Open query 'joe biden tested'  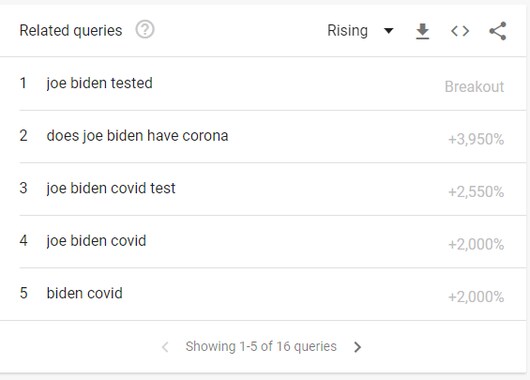point(99,83)
